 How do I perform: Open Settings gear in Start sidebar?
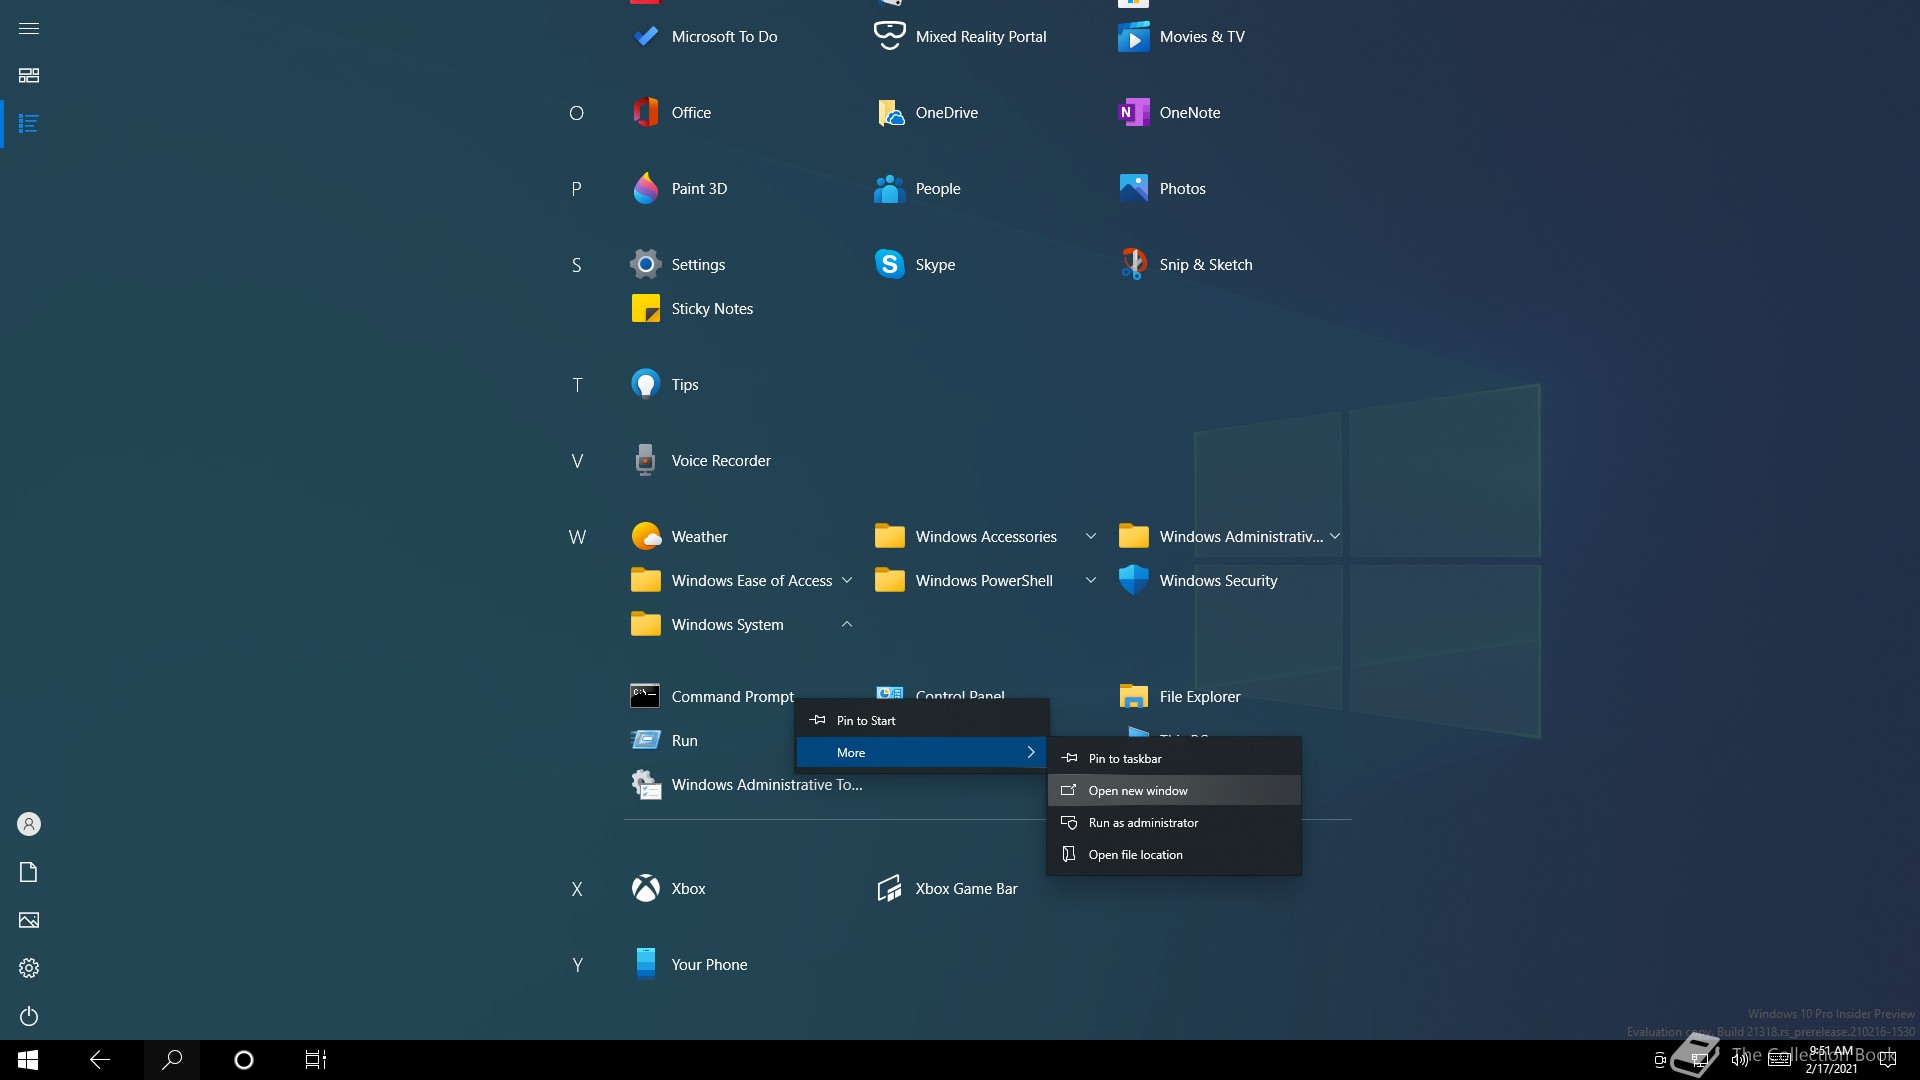pyautogui.click(x=29, y=969)
